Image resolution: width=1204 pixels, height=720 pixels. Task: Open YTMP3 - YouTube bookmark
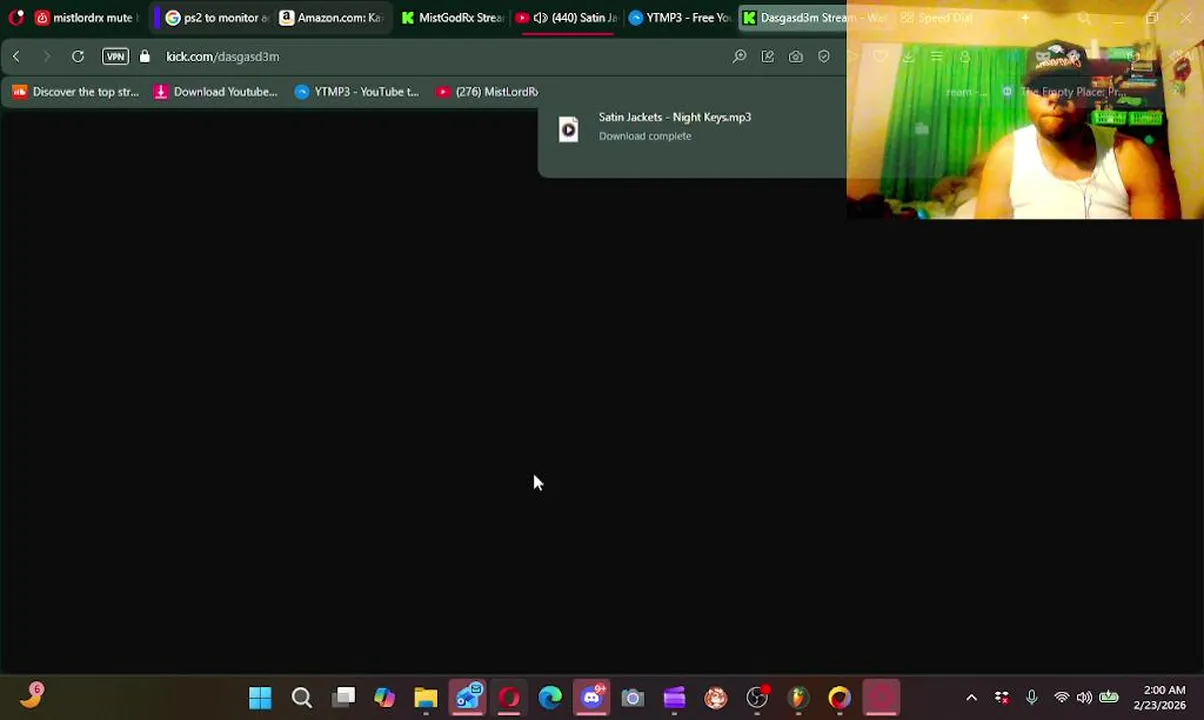coord(357,92)
